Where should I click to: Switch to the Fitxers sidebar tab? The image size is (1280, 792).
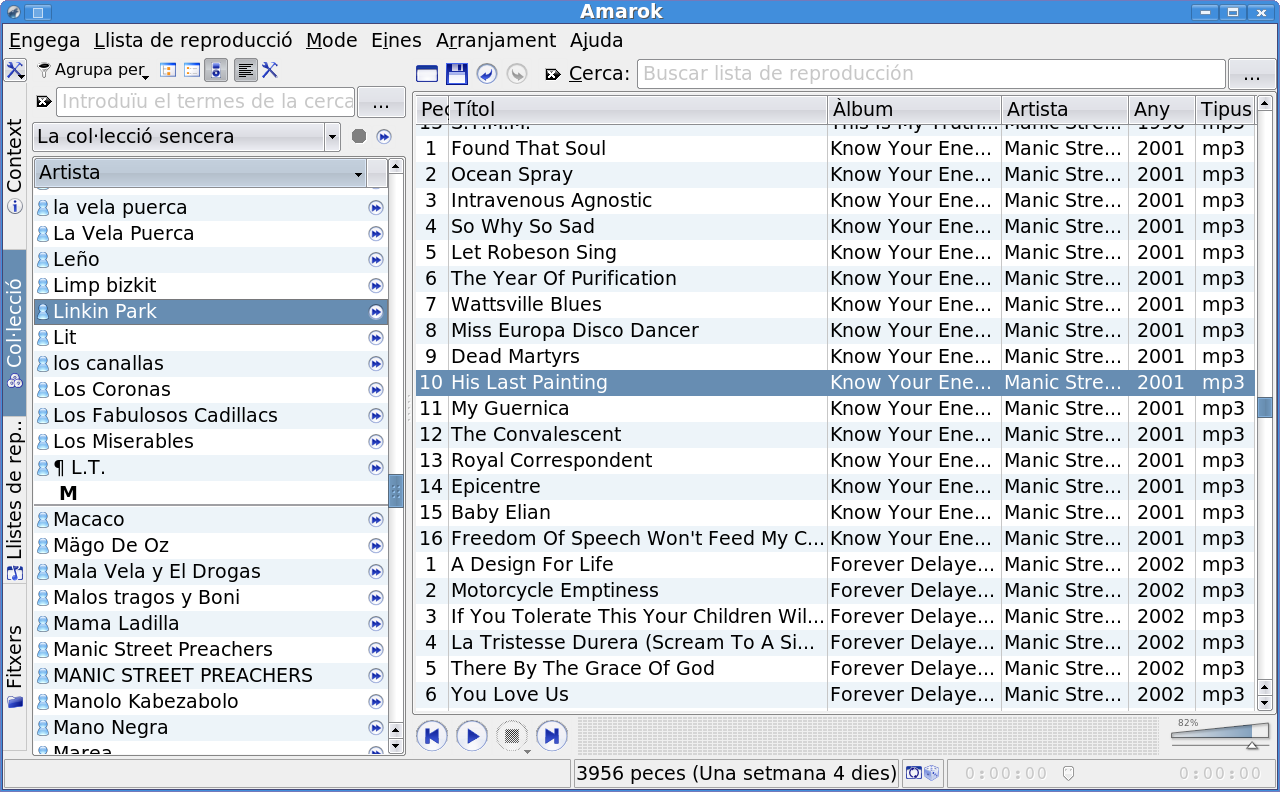click(15, 667)
